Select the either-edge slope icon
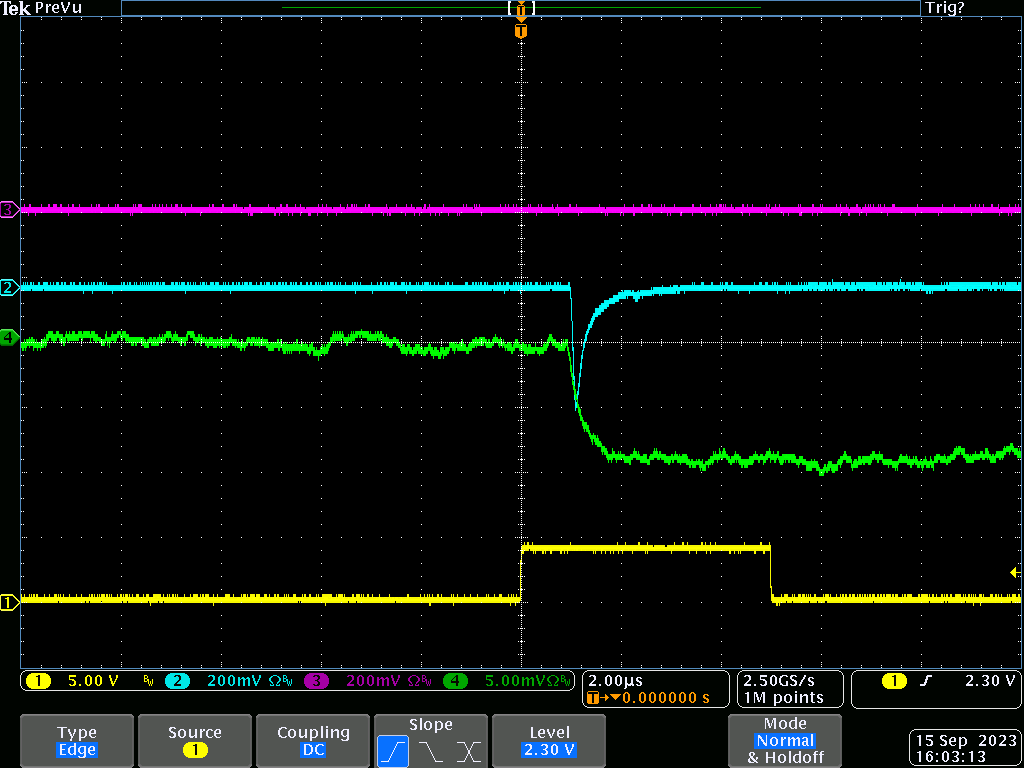The image size is (1024, 768). pos(469,751)
